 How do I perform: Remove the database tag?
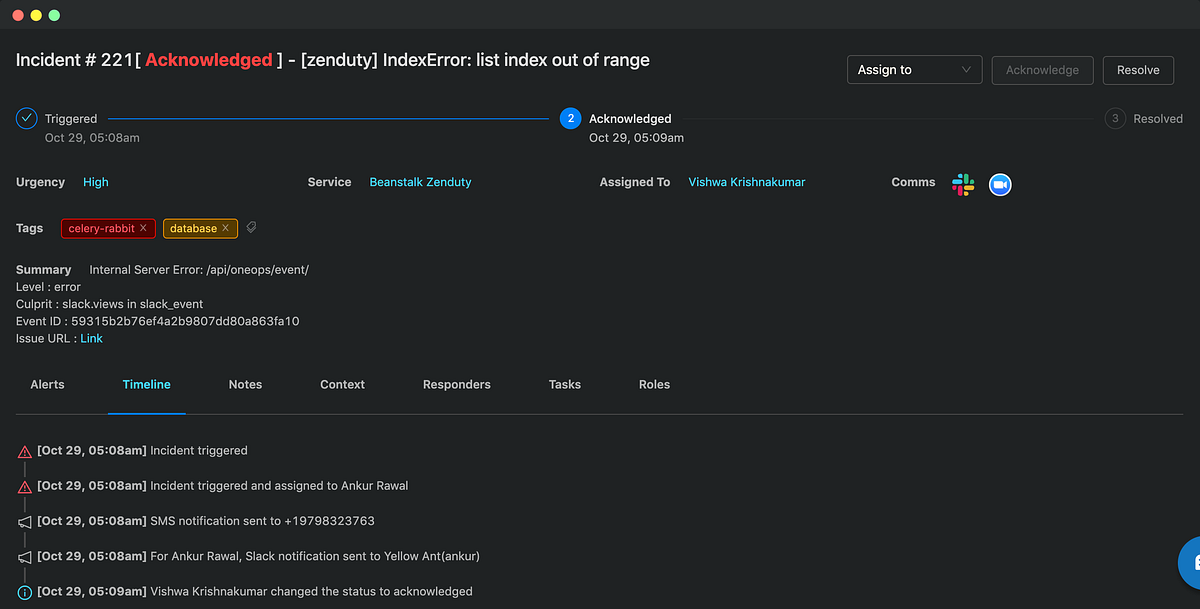224,228
